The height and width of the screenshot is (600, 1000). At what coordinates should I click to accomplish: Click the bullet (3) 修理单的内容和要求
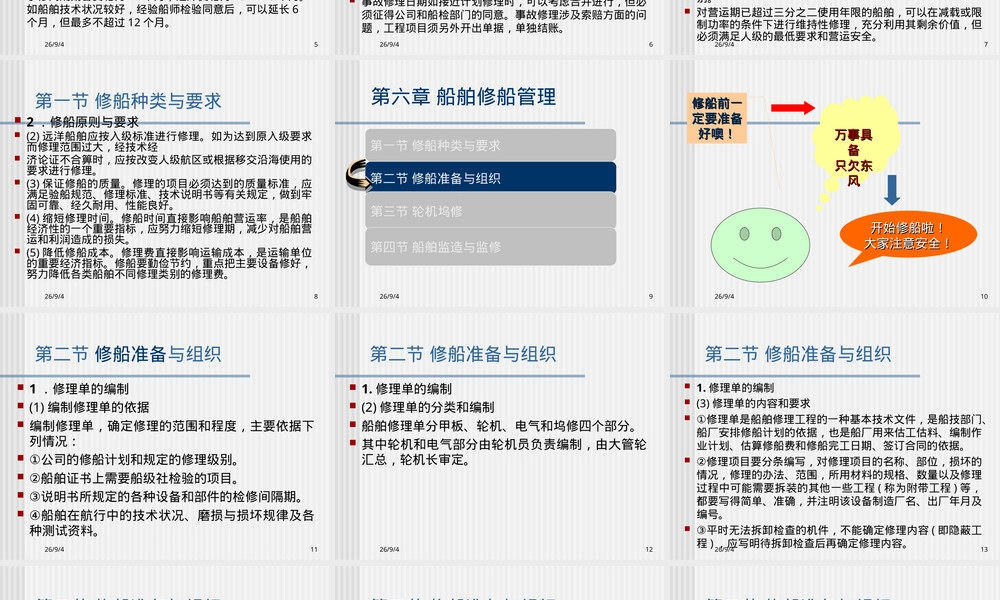(753, 404)
